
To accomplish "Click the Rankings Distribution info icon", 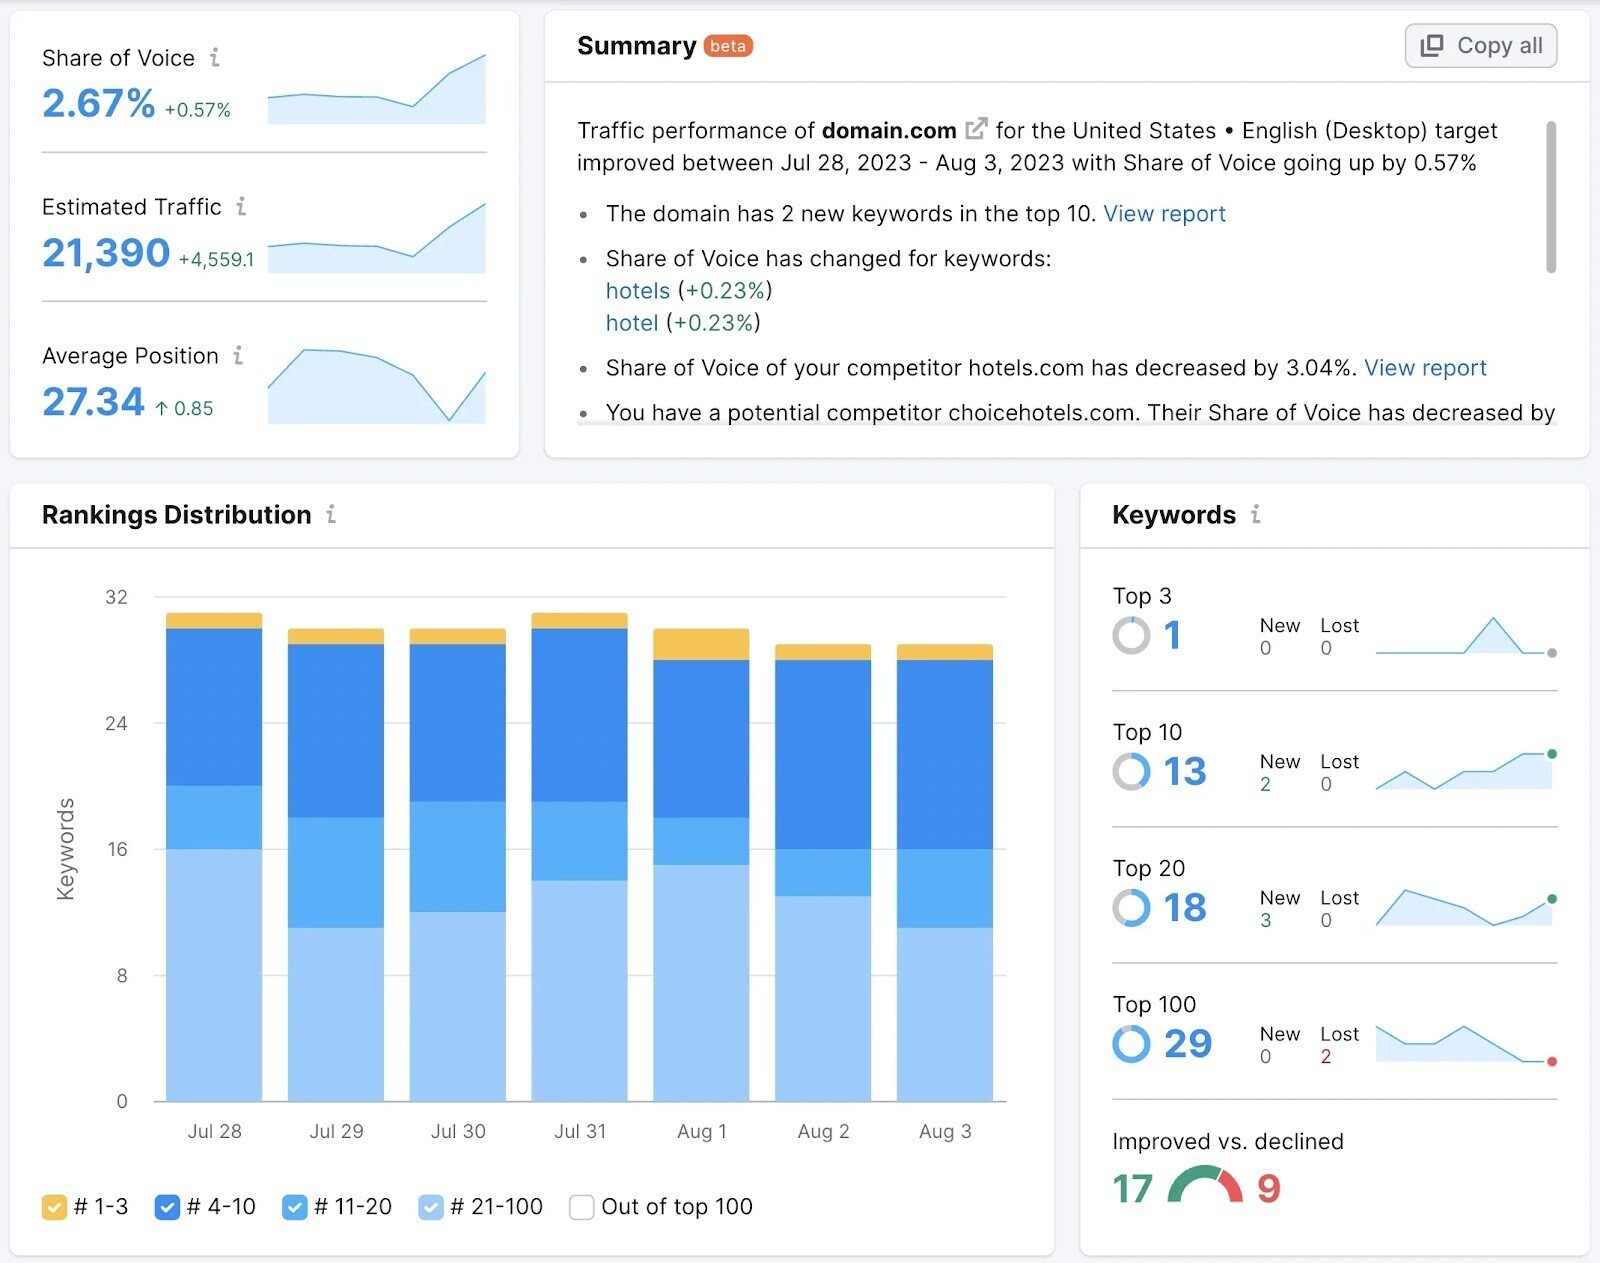I will pyautogui.click(x=330, y=516).
